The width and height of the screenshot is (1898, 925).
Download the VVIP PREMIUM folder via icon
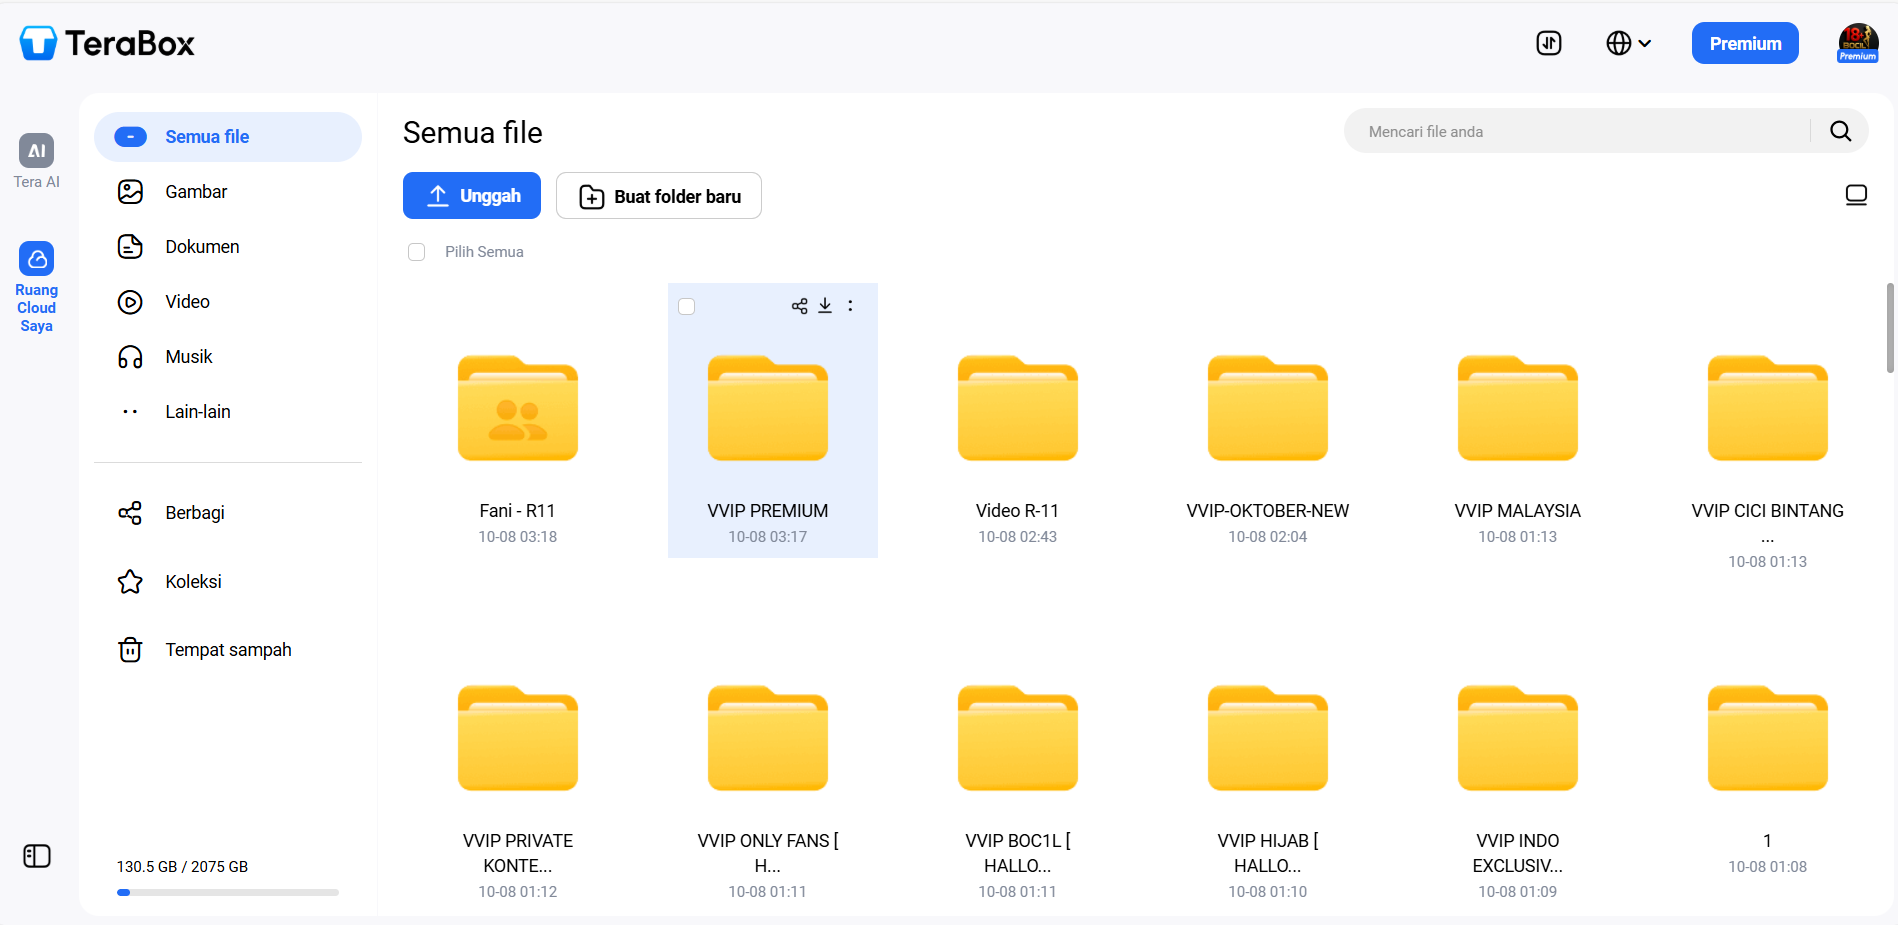click(x=825, y=306)
